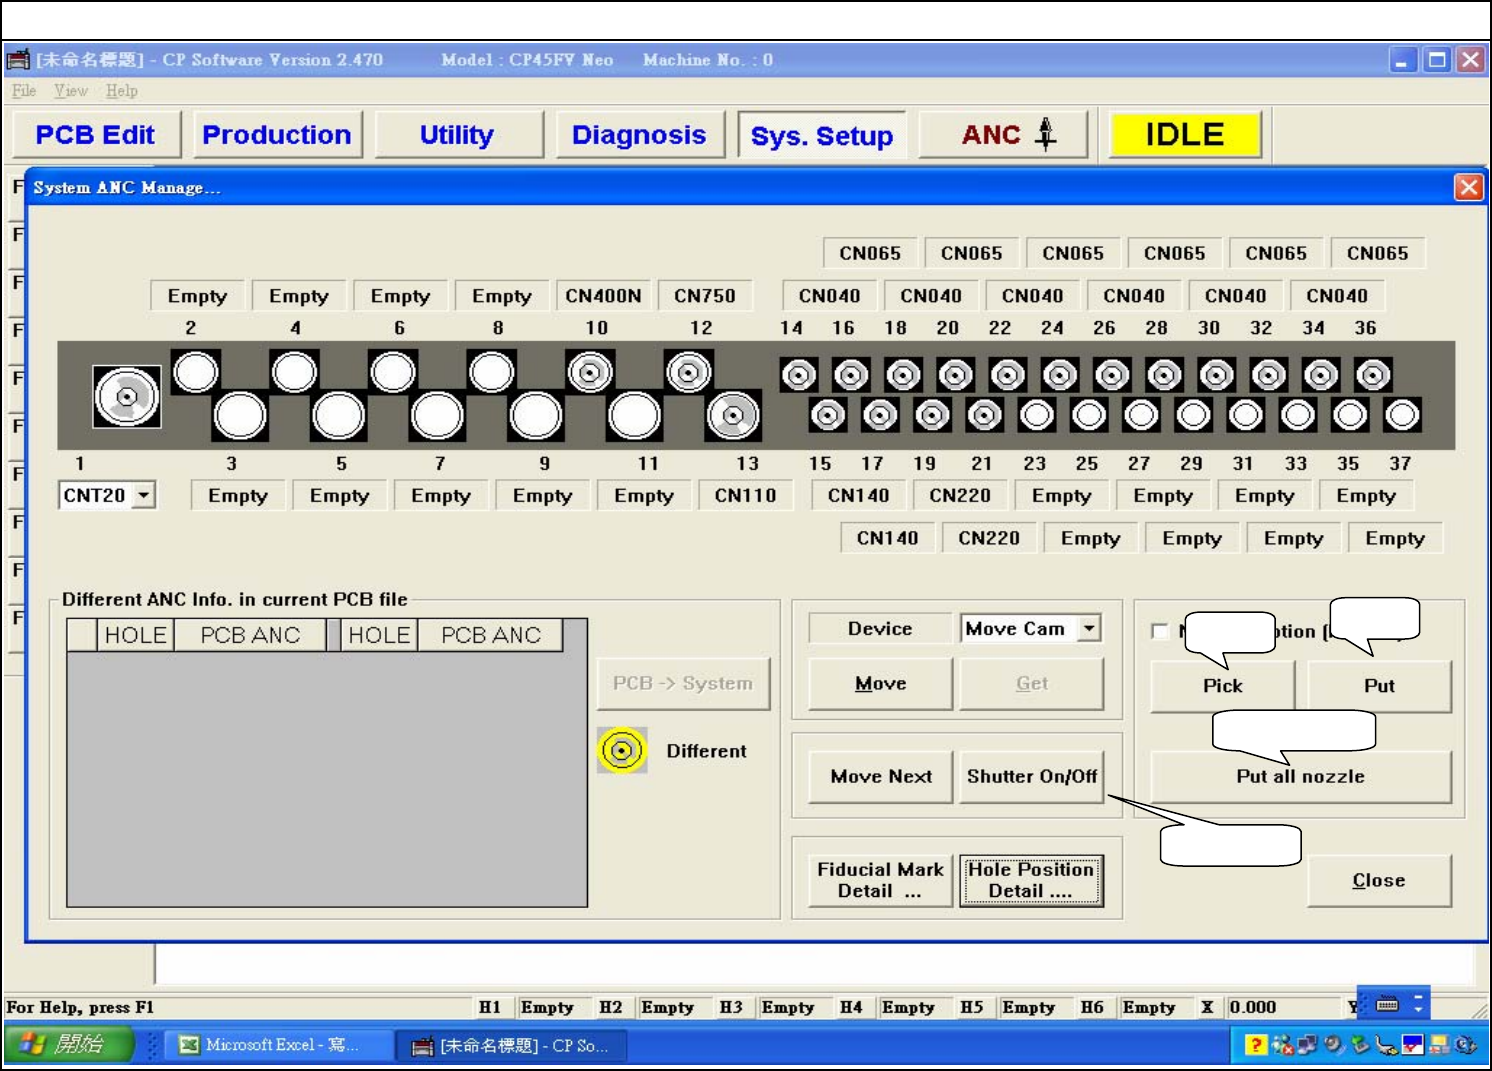Image resolution: width=1492 pixels, height=1071 pixels.
Task: Select nozzle hole 1 in ANC station
Action: tap(127, 396)
